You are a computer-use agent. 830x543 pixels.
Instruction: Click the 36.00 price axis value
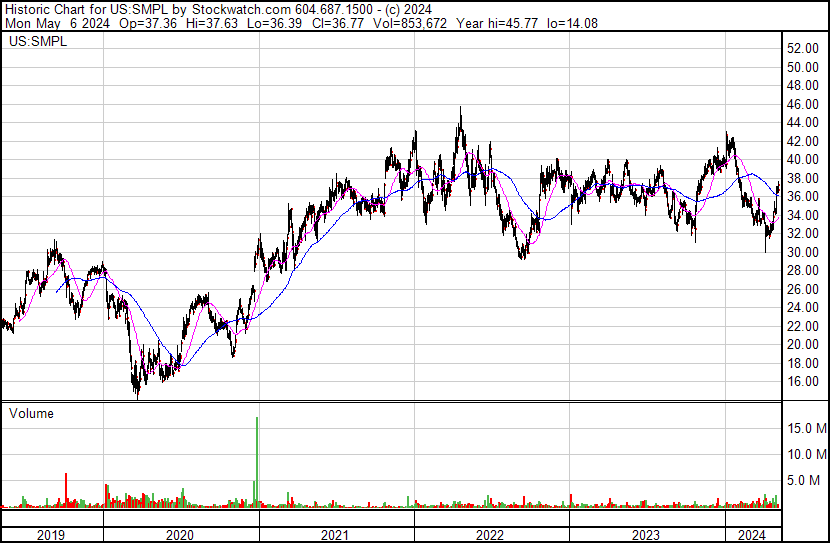pos(803,196)
